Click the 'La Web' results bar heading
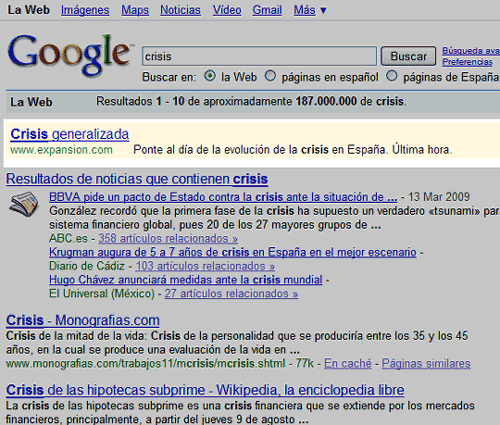This screenshot has width=500, height=425. [31, 102]
